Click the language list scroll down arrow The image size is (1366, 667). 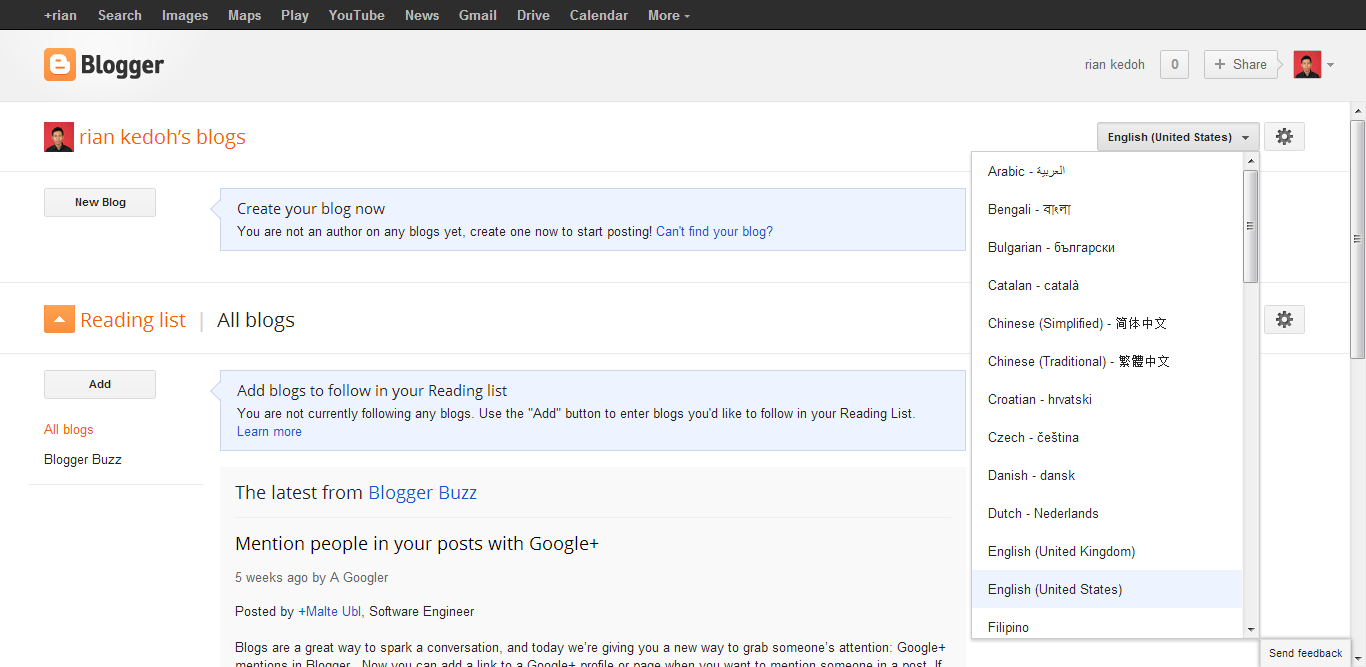[x=1250, y=630]
